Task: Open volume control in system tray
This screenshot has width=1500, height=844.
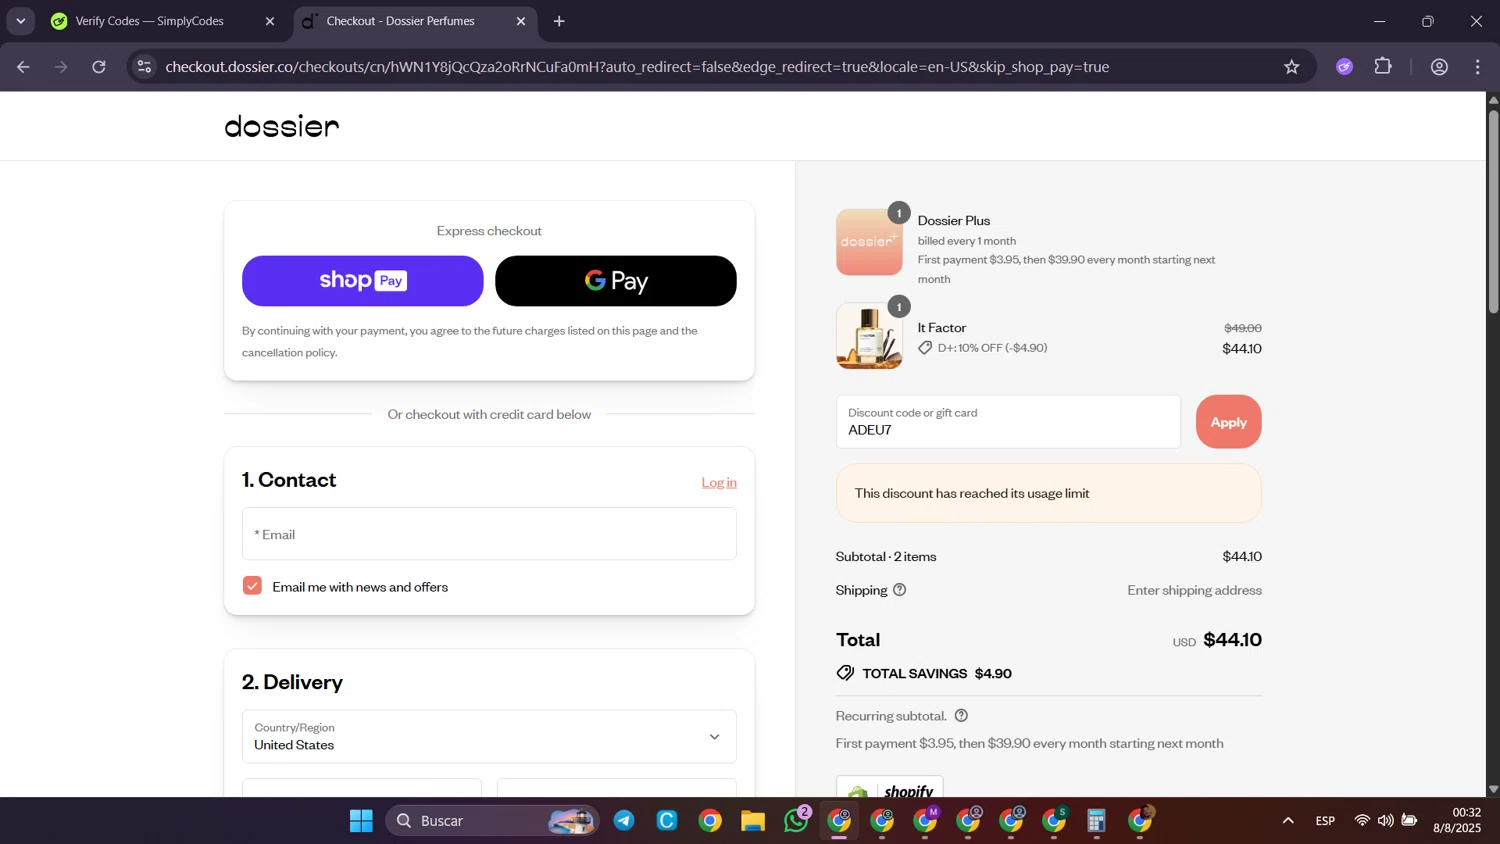Action: coord(1386,821)
